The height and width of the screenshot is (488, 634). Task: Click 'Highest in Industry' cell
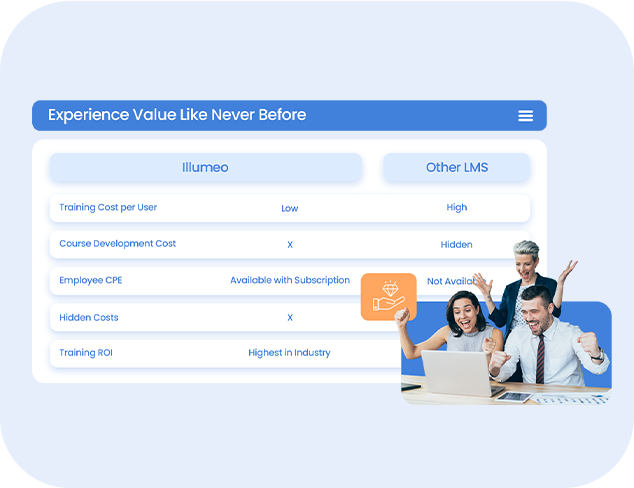(x=289, y=353)
